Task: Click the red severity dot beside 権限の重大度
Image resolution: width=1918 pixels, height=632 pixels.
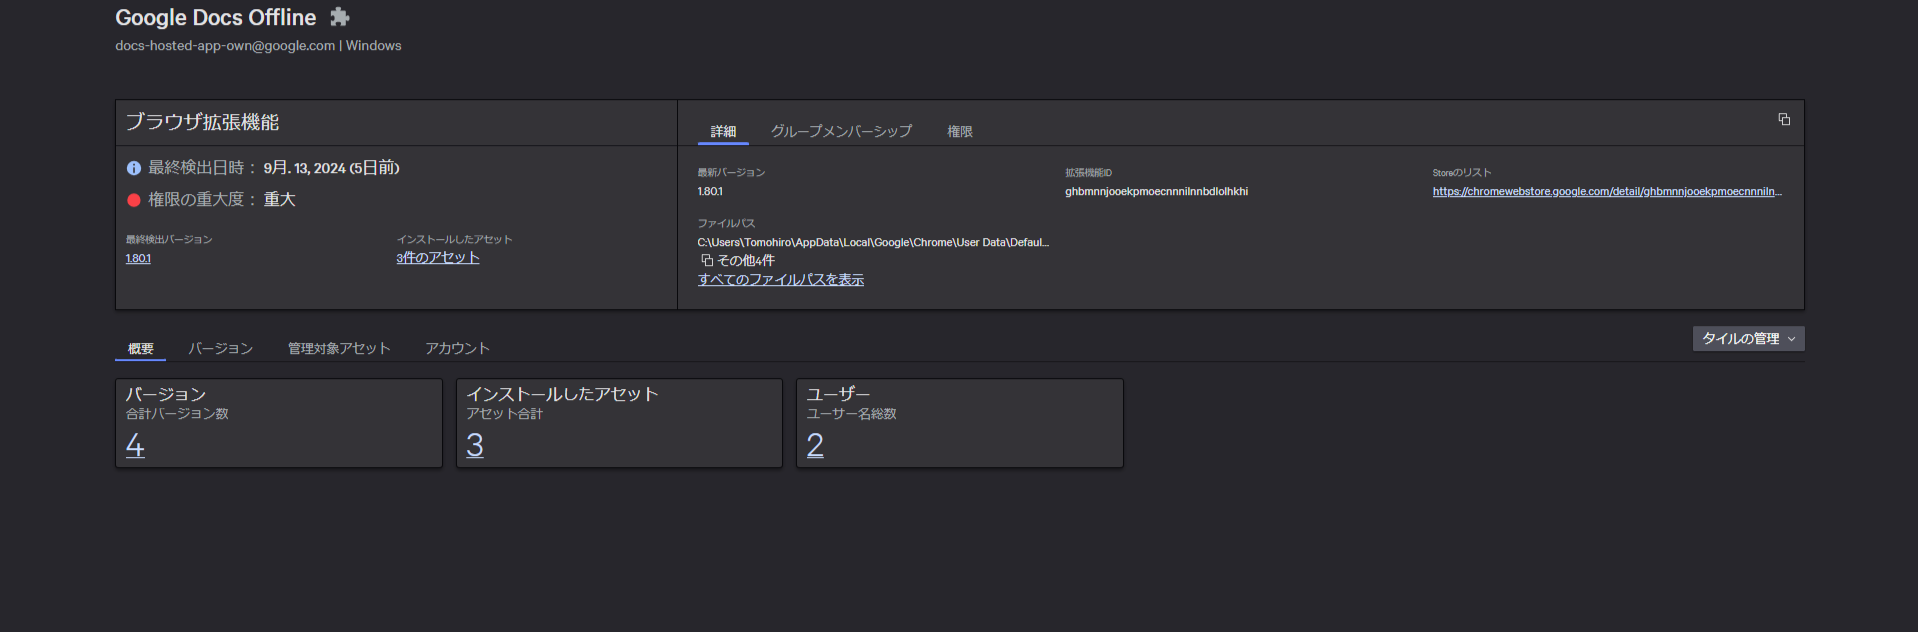Action: (x=134, y=200)
